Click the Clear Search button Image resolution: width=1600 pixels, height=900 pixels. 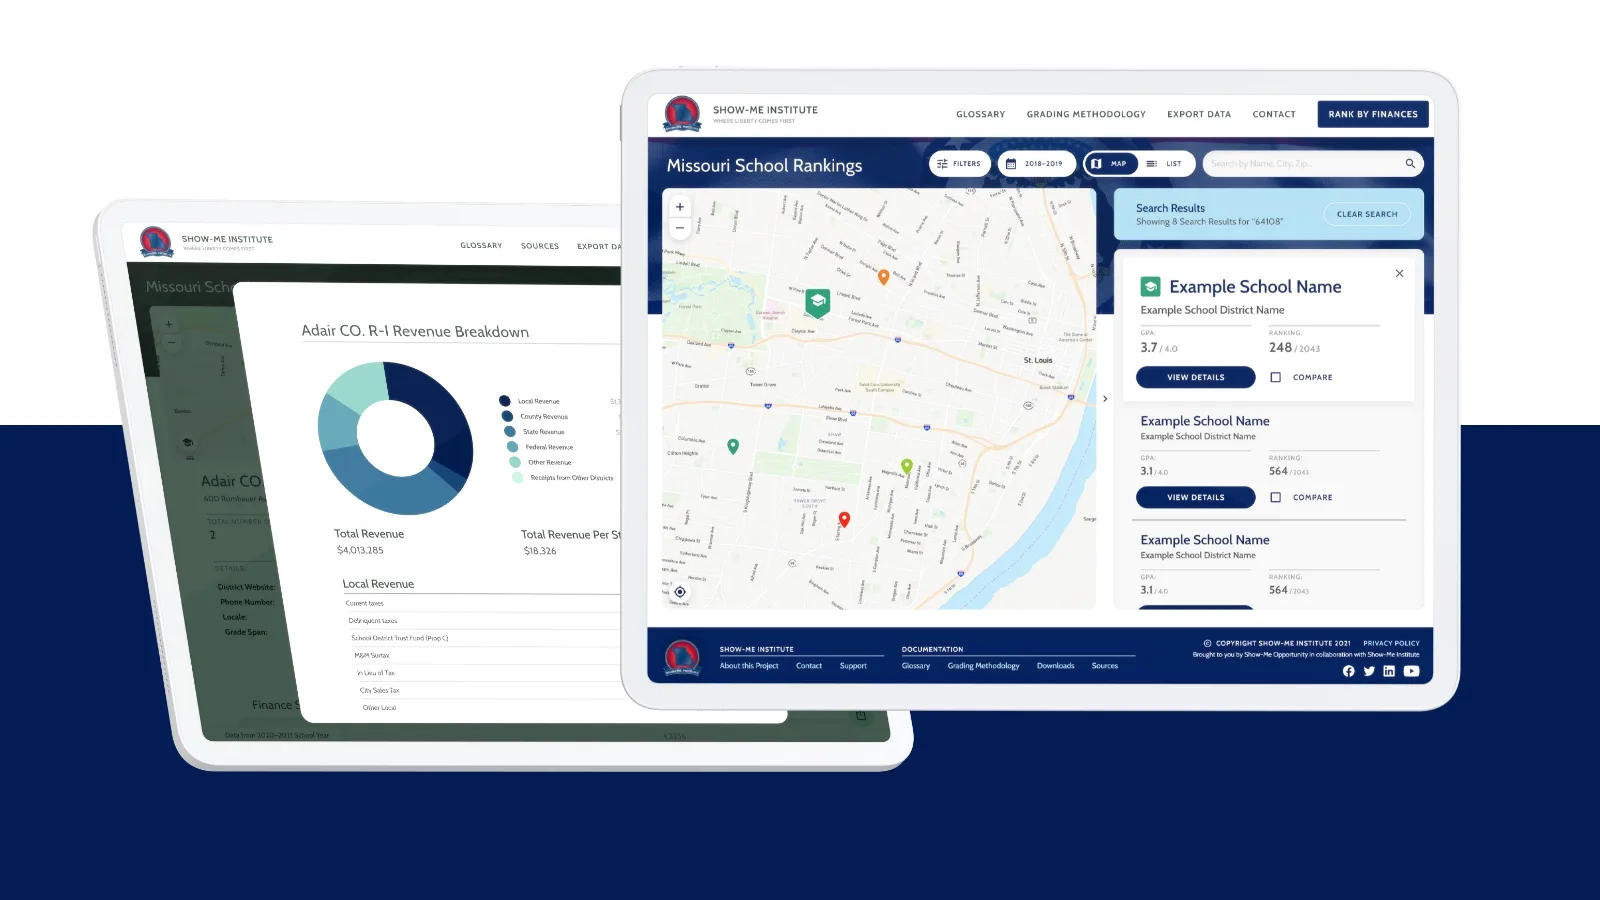[1367, 214]
